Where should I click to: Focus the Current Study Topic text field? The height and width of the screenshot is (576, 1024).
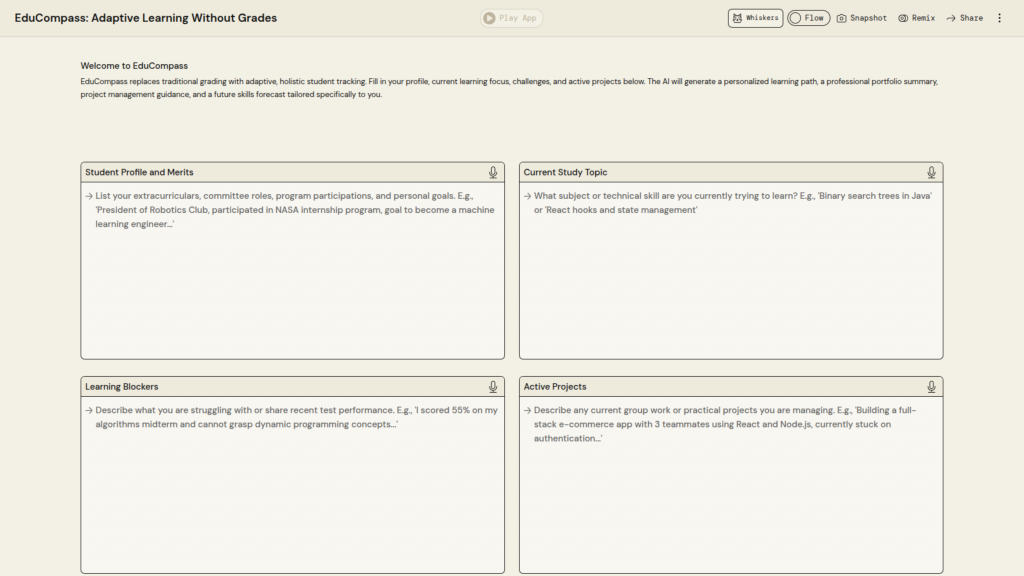(730, 280)
